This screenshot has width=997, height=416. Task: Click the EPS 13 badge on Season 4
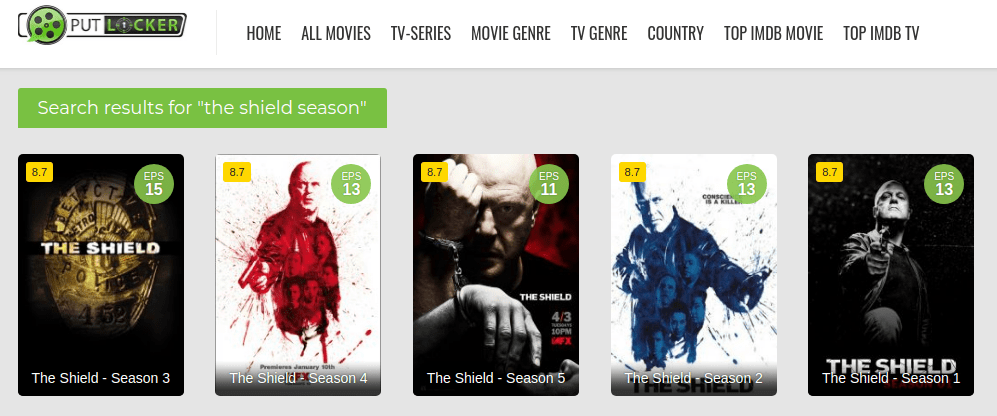(x=352, y=184)
